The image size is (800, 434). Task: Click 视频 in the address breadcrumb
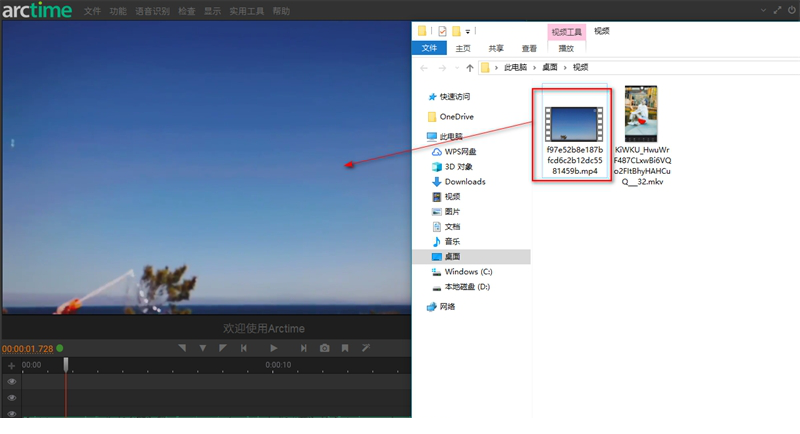click(x=580, y=67)
